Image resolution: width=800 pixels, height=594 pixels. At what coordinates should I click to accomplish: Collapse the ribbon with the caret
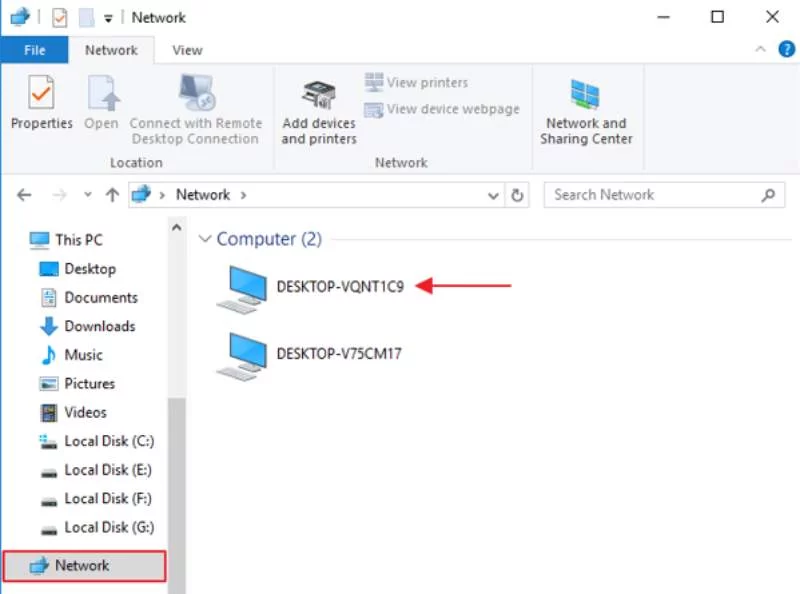(x=760, y=50)
